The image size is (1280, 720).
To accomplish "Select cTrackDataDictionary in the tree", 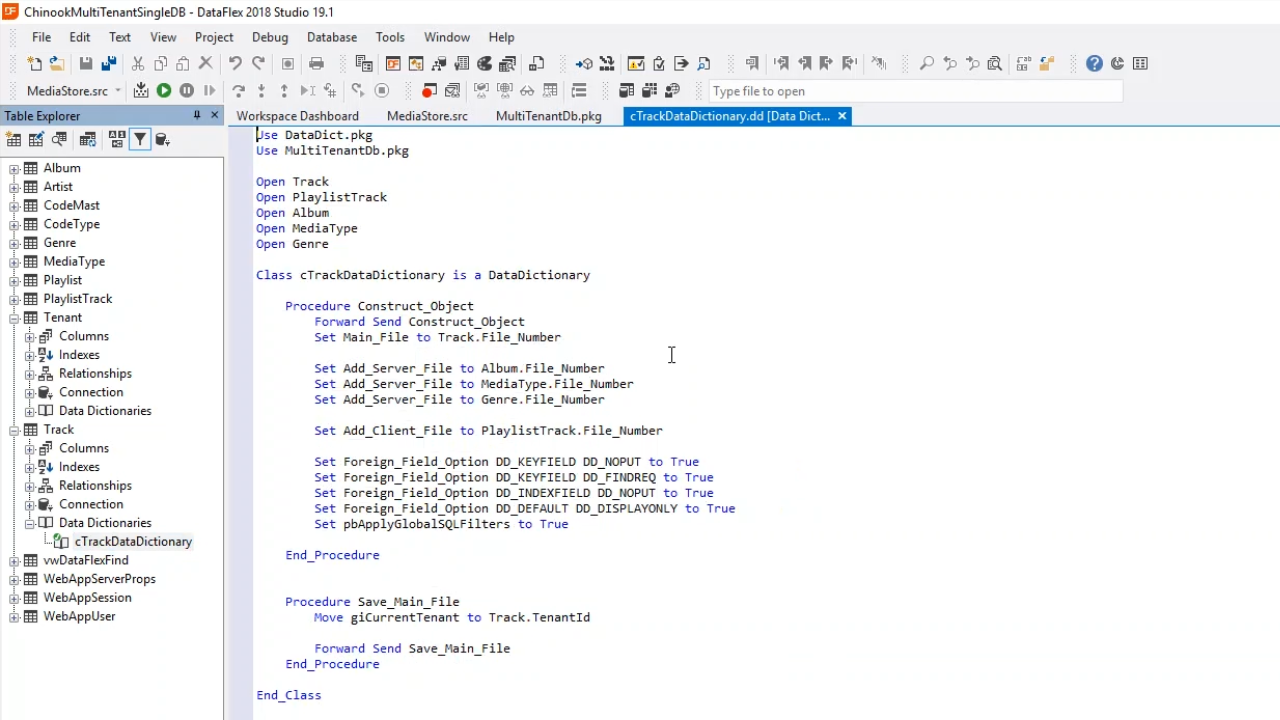I will coord(132,542).
